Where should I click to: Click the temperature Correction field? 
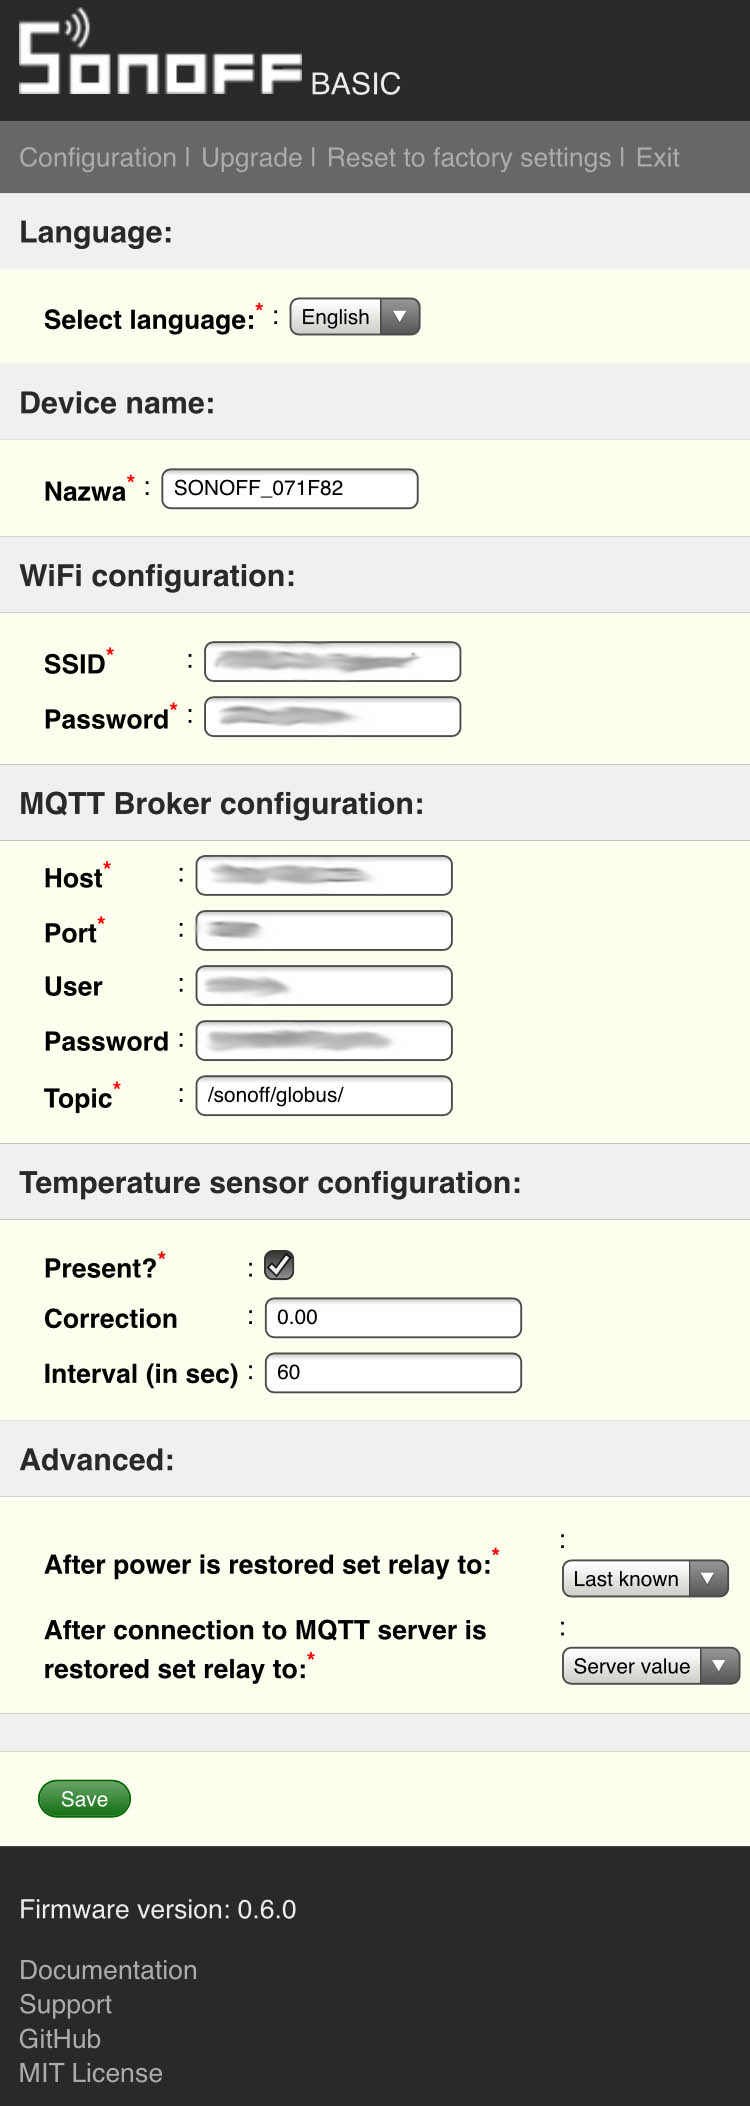tap(393, 1318)
